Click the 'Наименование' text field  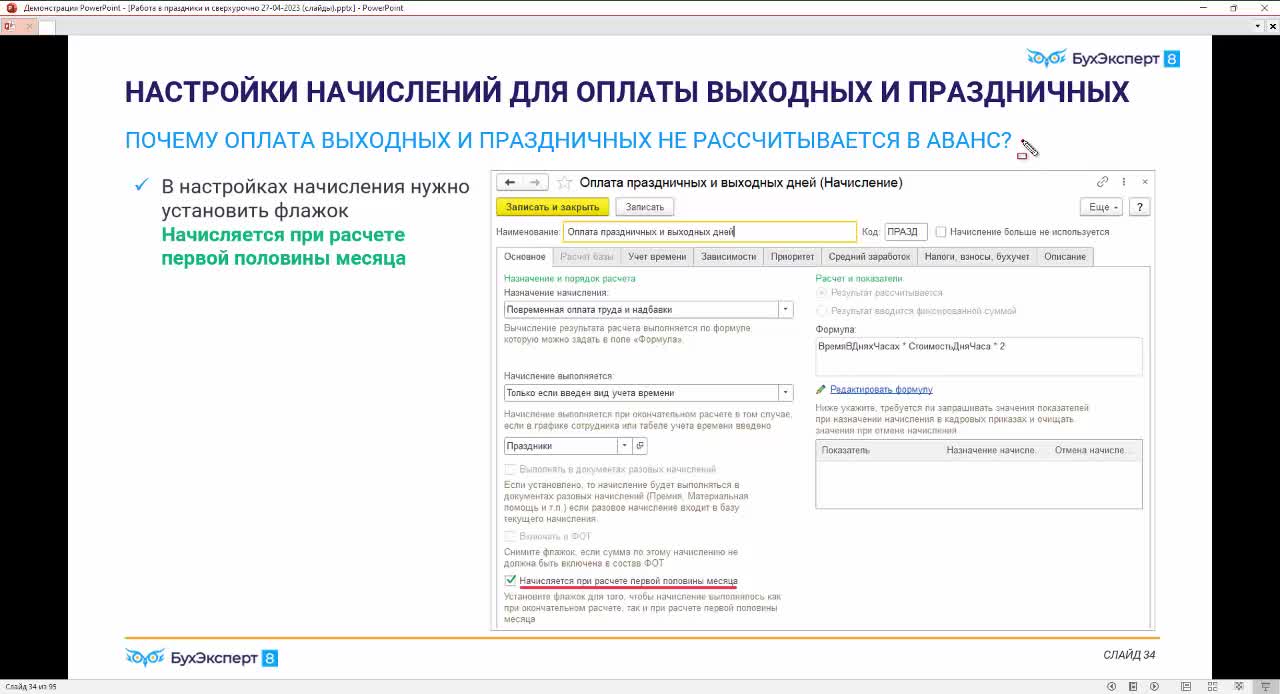pos(709,232)
